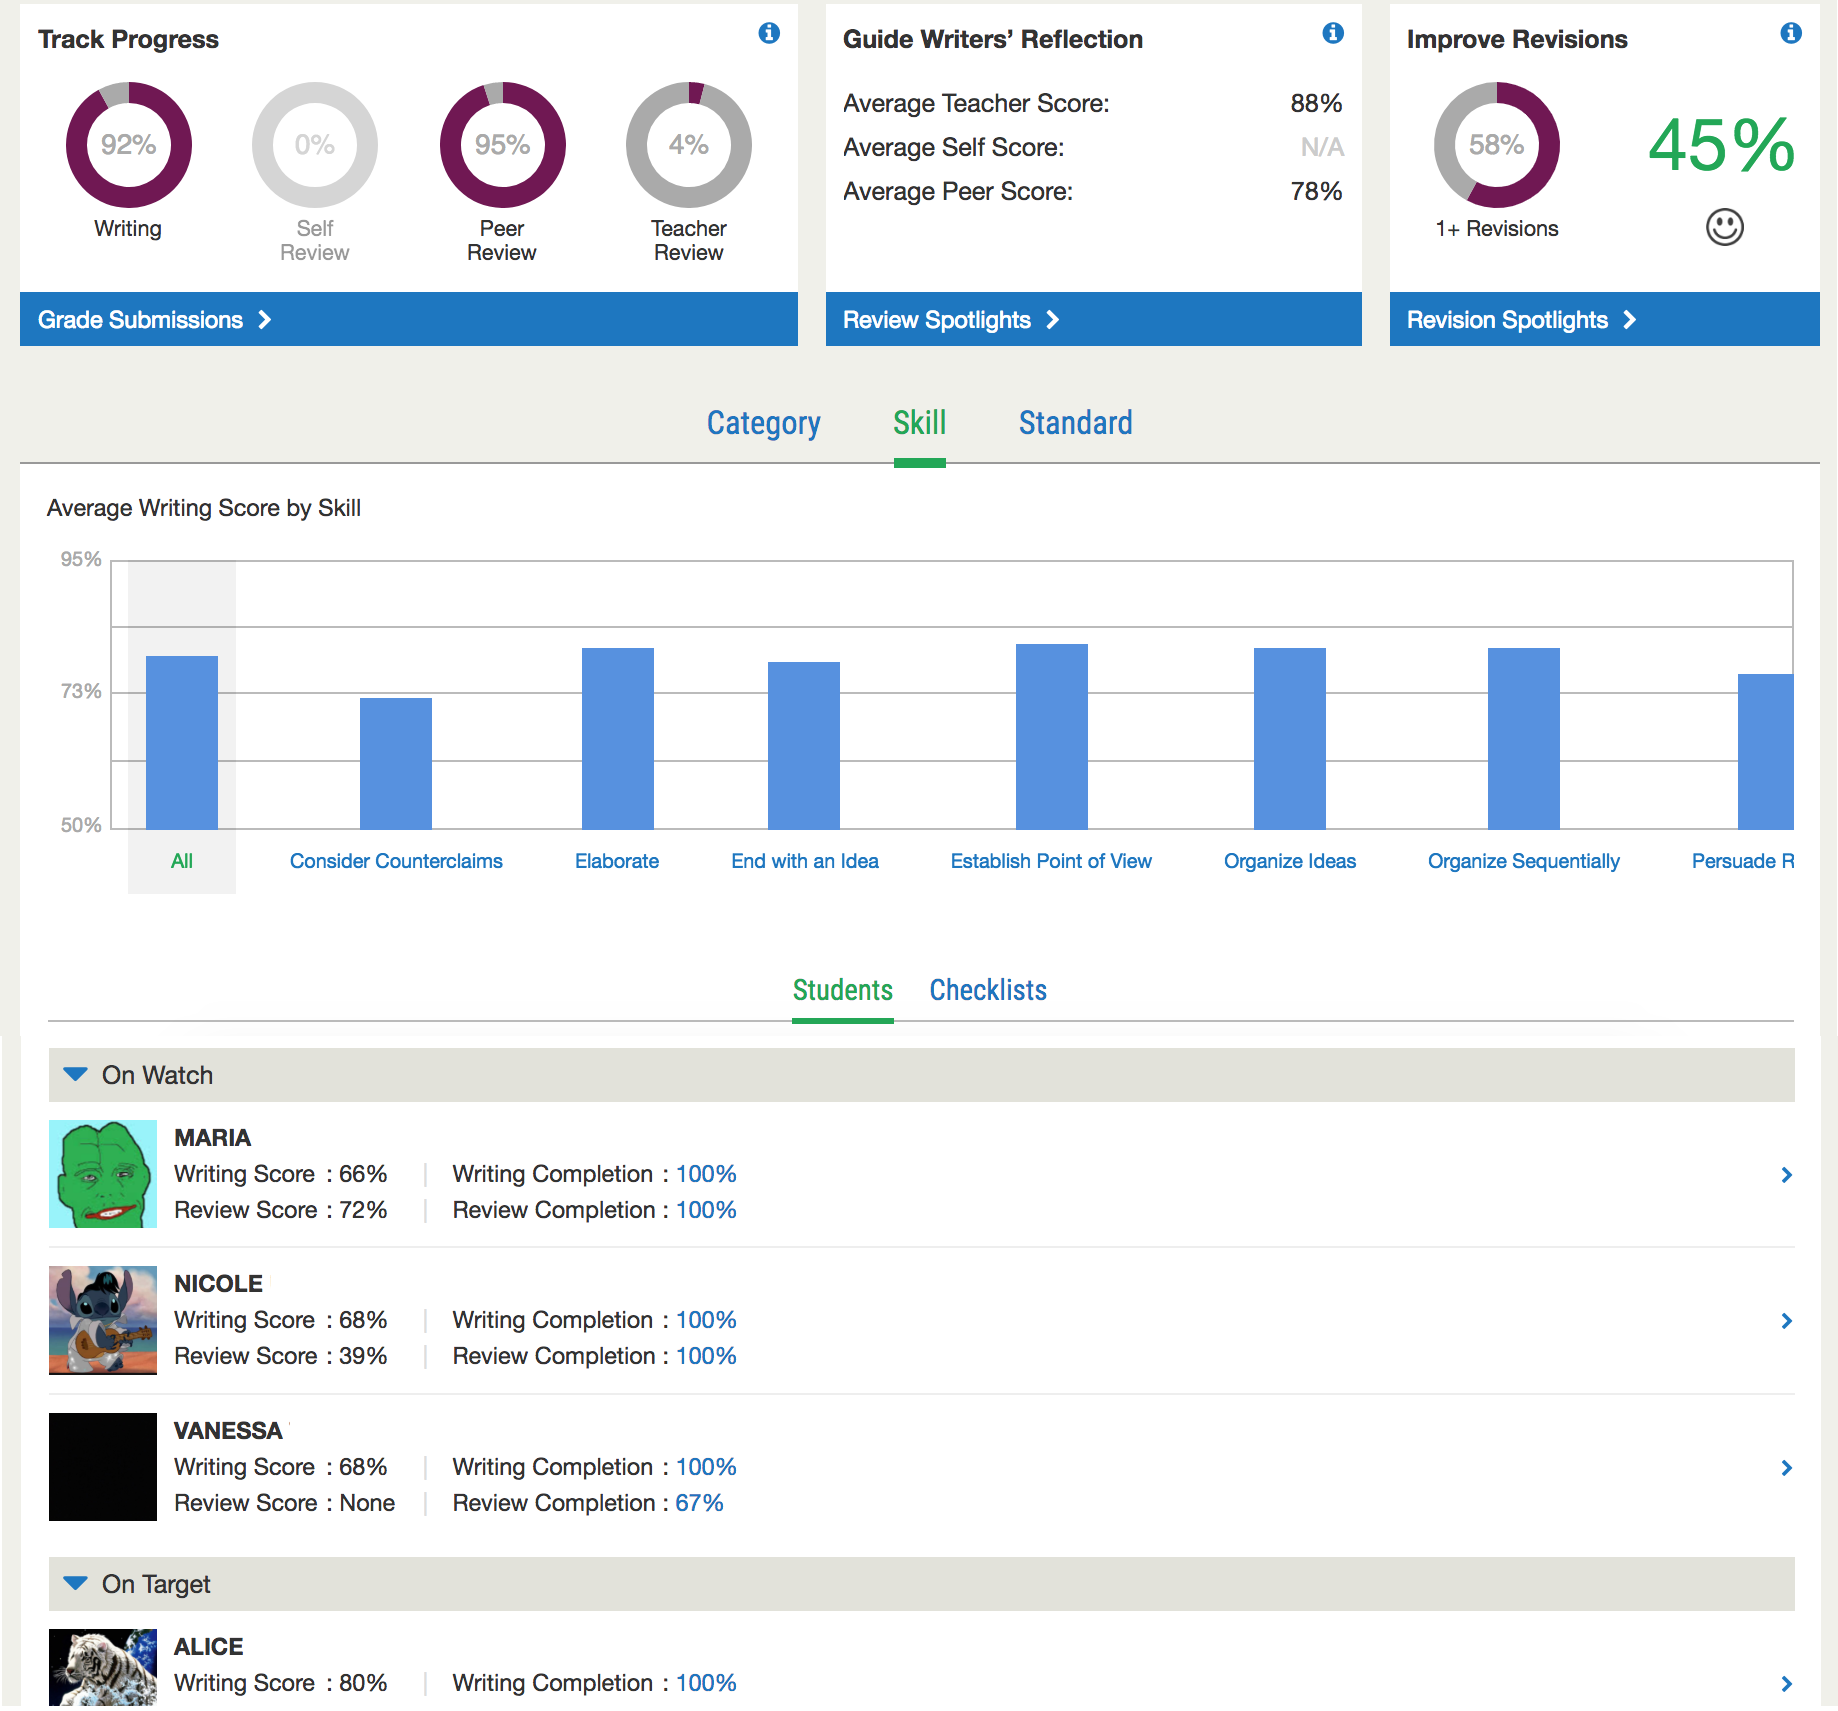Open Nicole's row chevron arrow

pos(1786,1321)
